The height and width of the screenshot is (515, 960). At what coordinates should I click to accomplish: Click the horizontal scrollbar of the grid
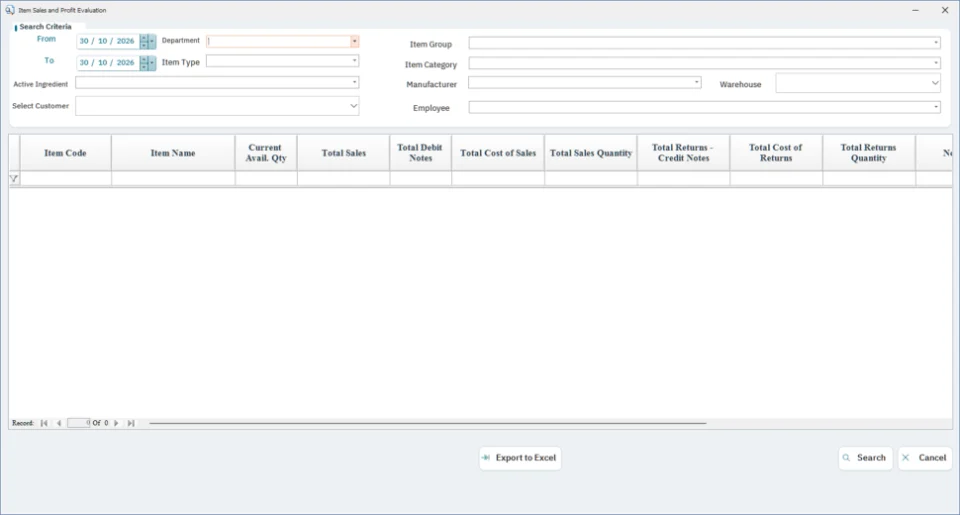[x=427, y=423]
